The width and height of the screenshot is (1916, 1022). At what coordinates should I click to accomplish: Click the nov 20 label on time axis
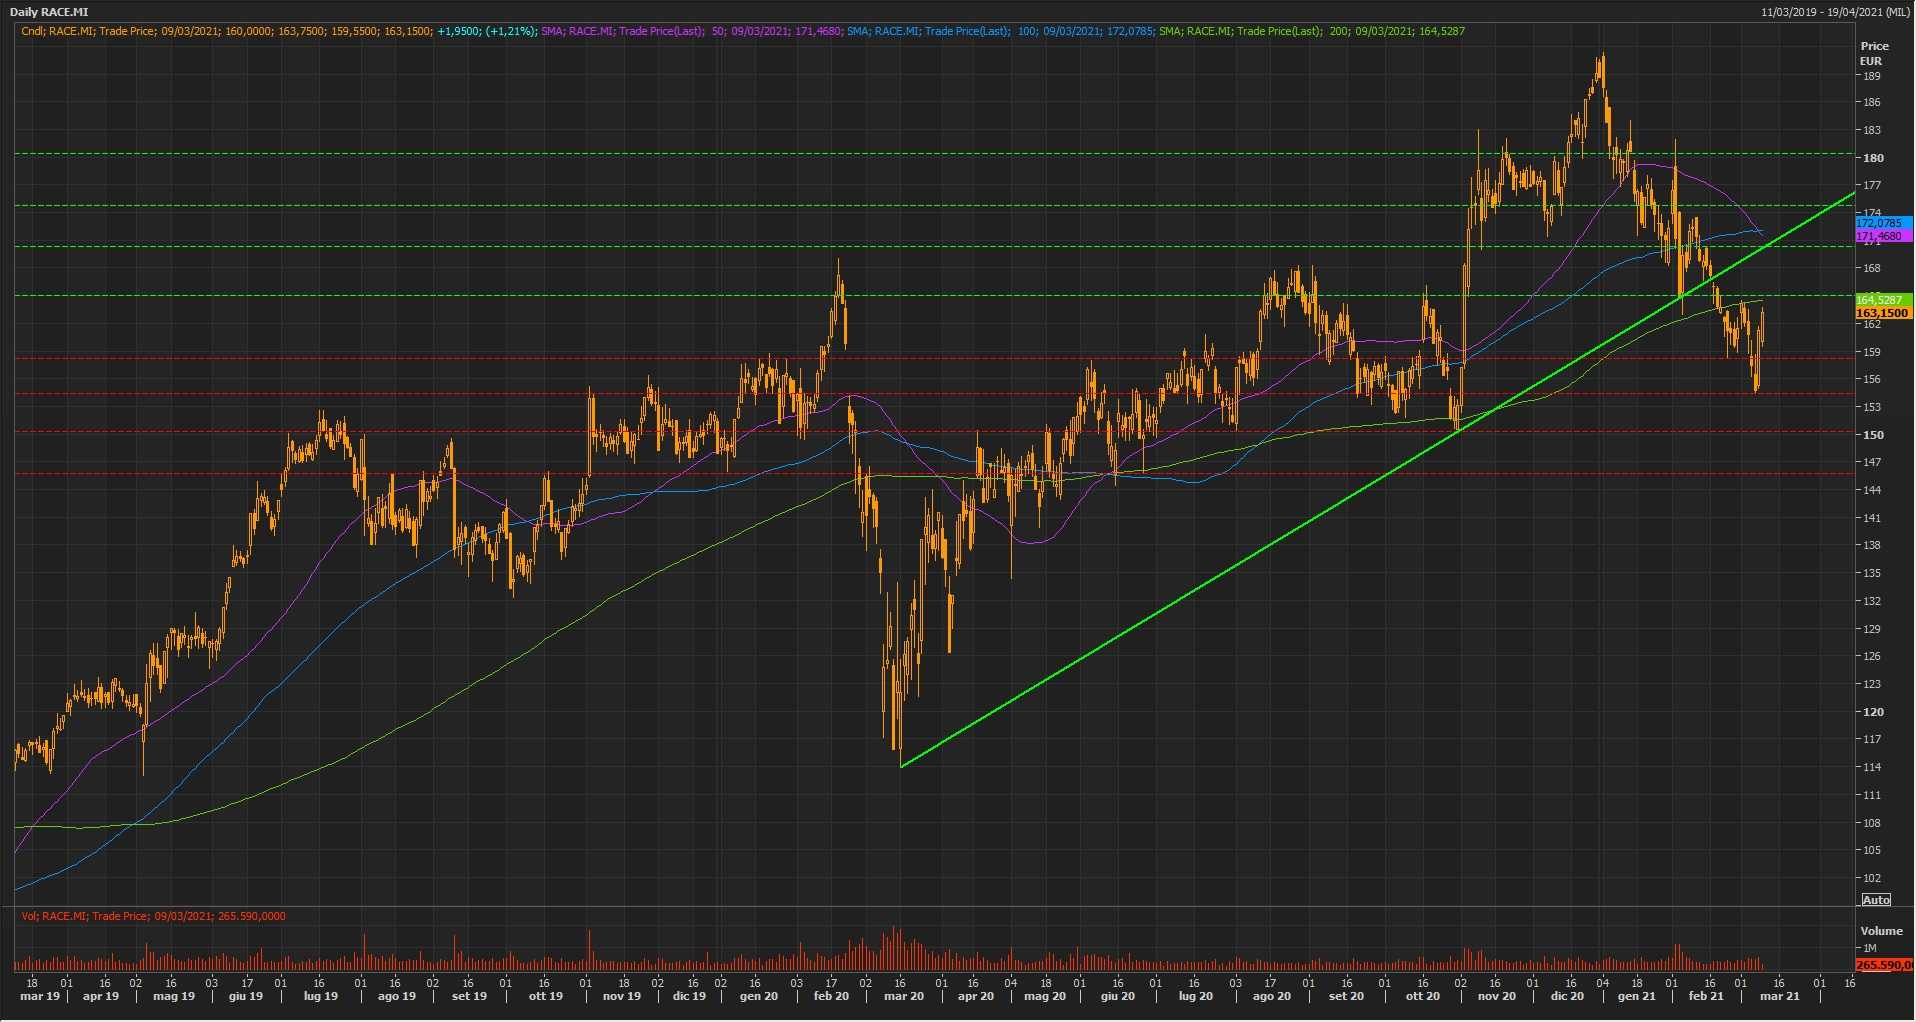click(x=1496, y=996)
